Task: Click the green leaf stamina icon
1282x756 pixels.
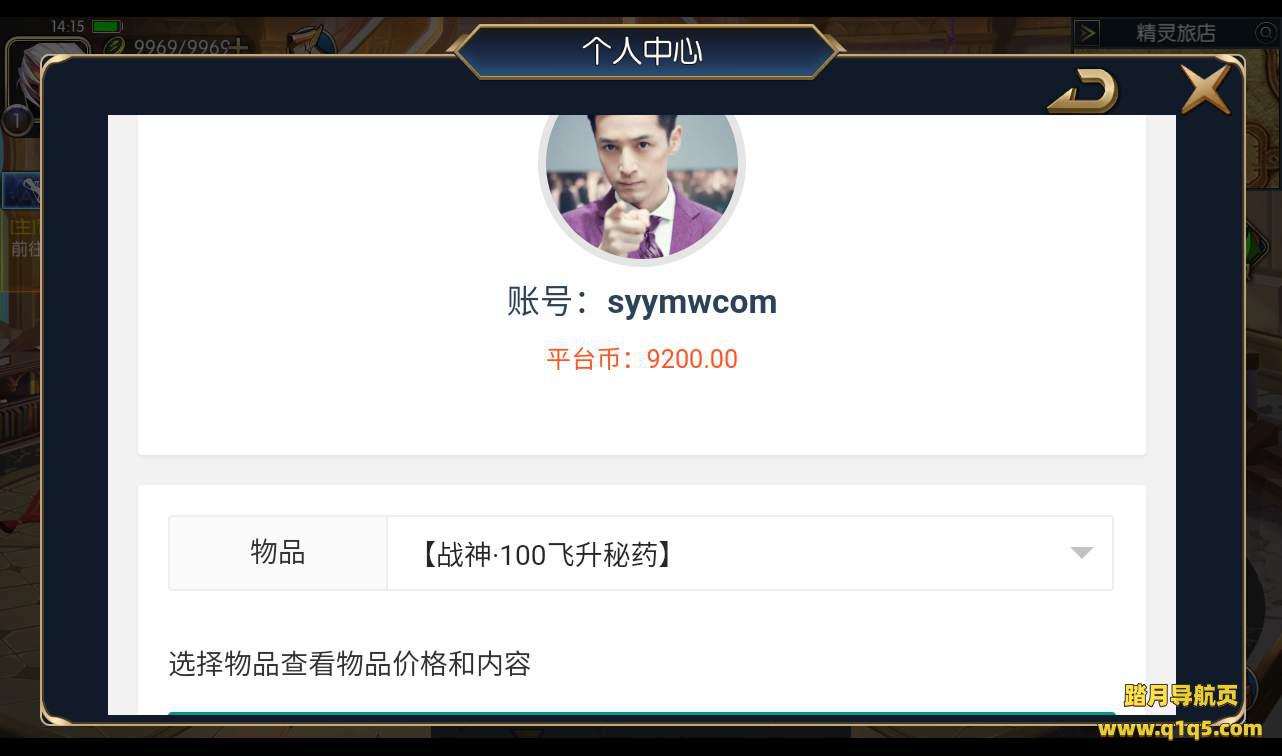Action: (116, 46)
